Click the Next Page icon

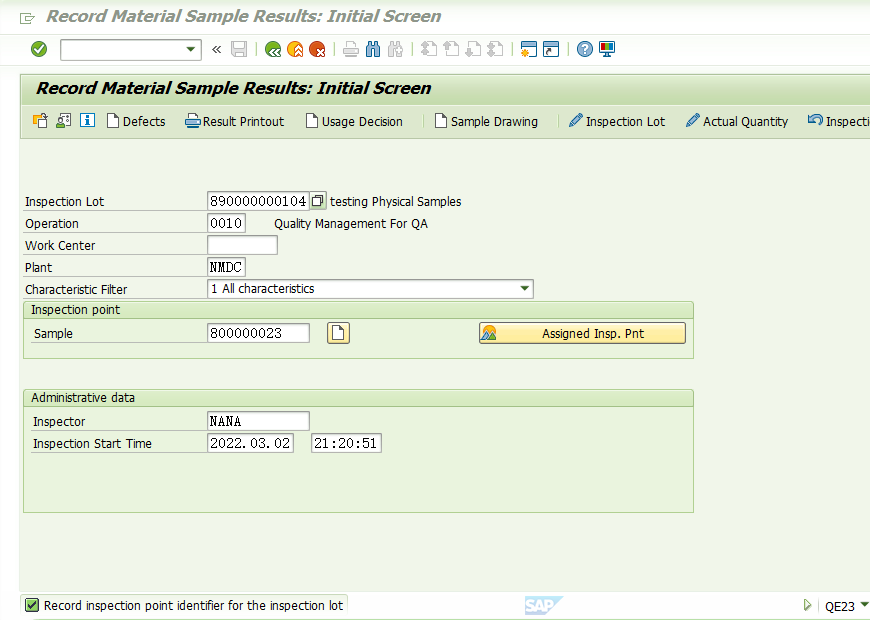tap(473, 49)
